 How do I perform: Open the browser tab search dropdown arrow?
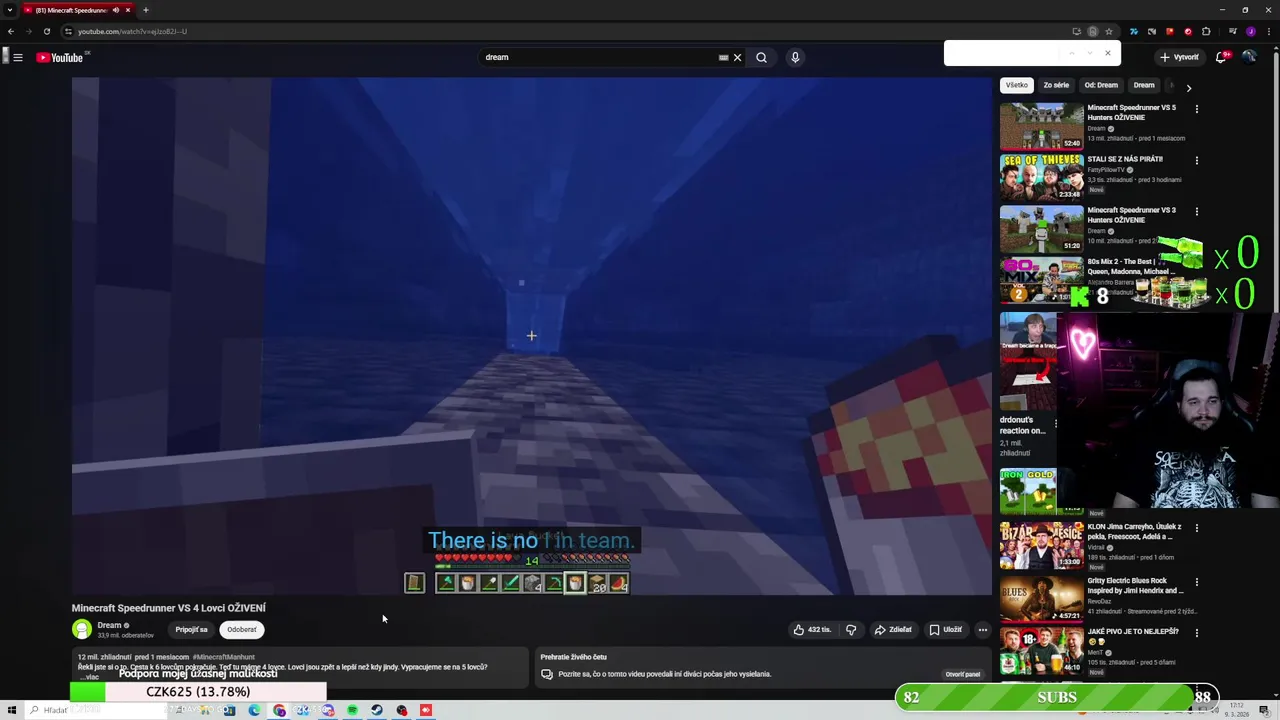click(9, 10)
